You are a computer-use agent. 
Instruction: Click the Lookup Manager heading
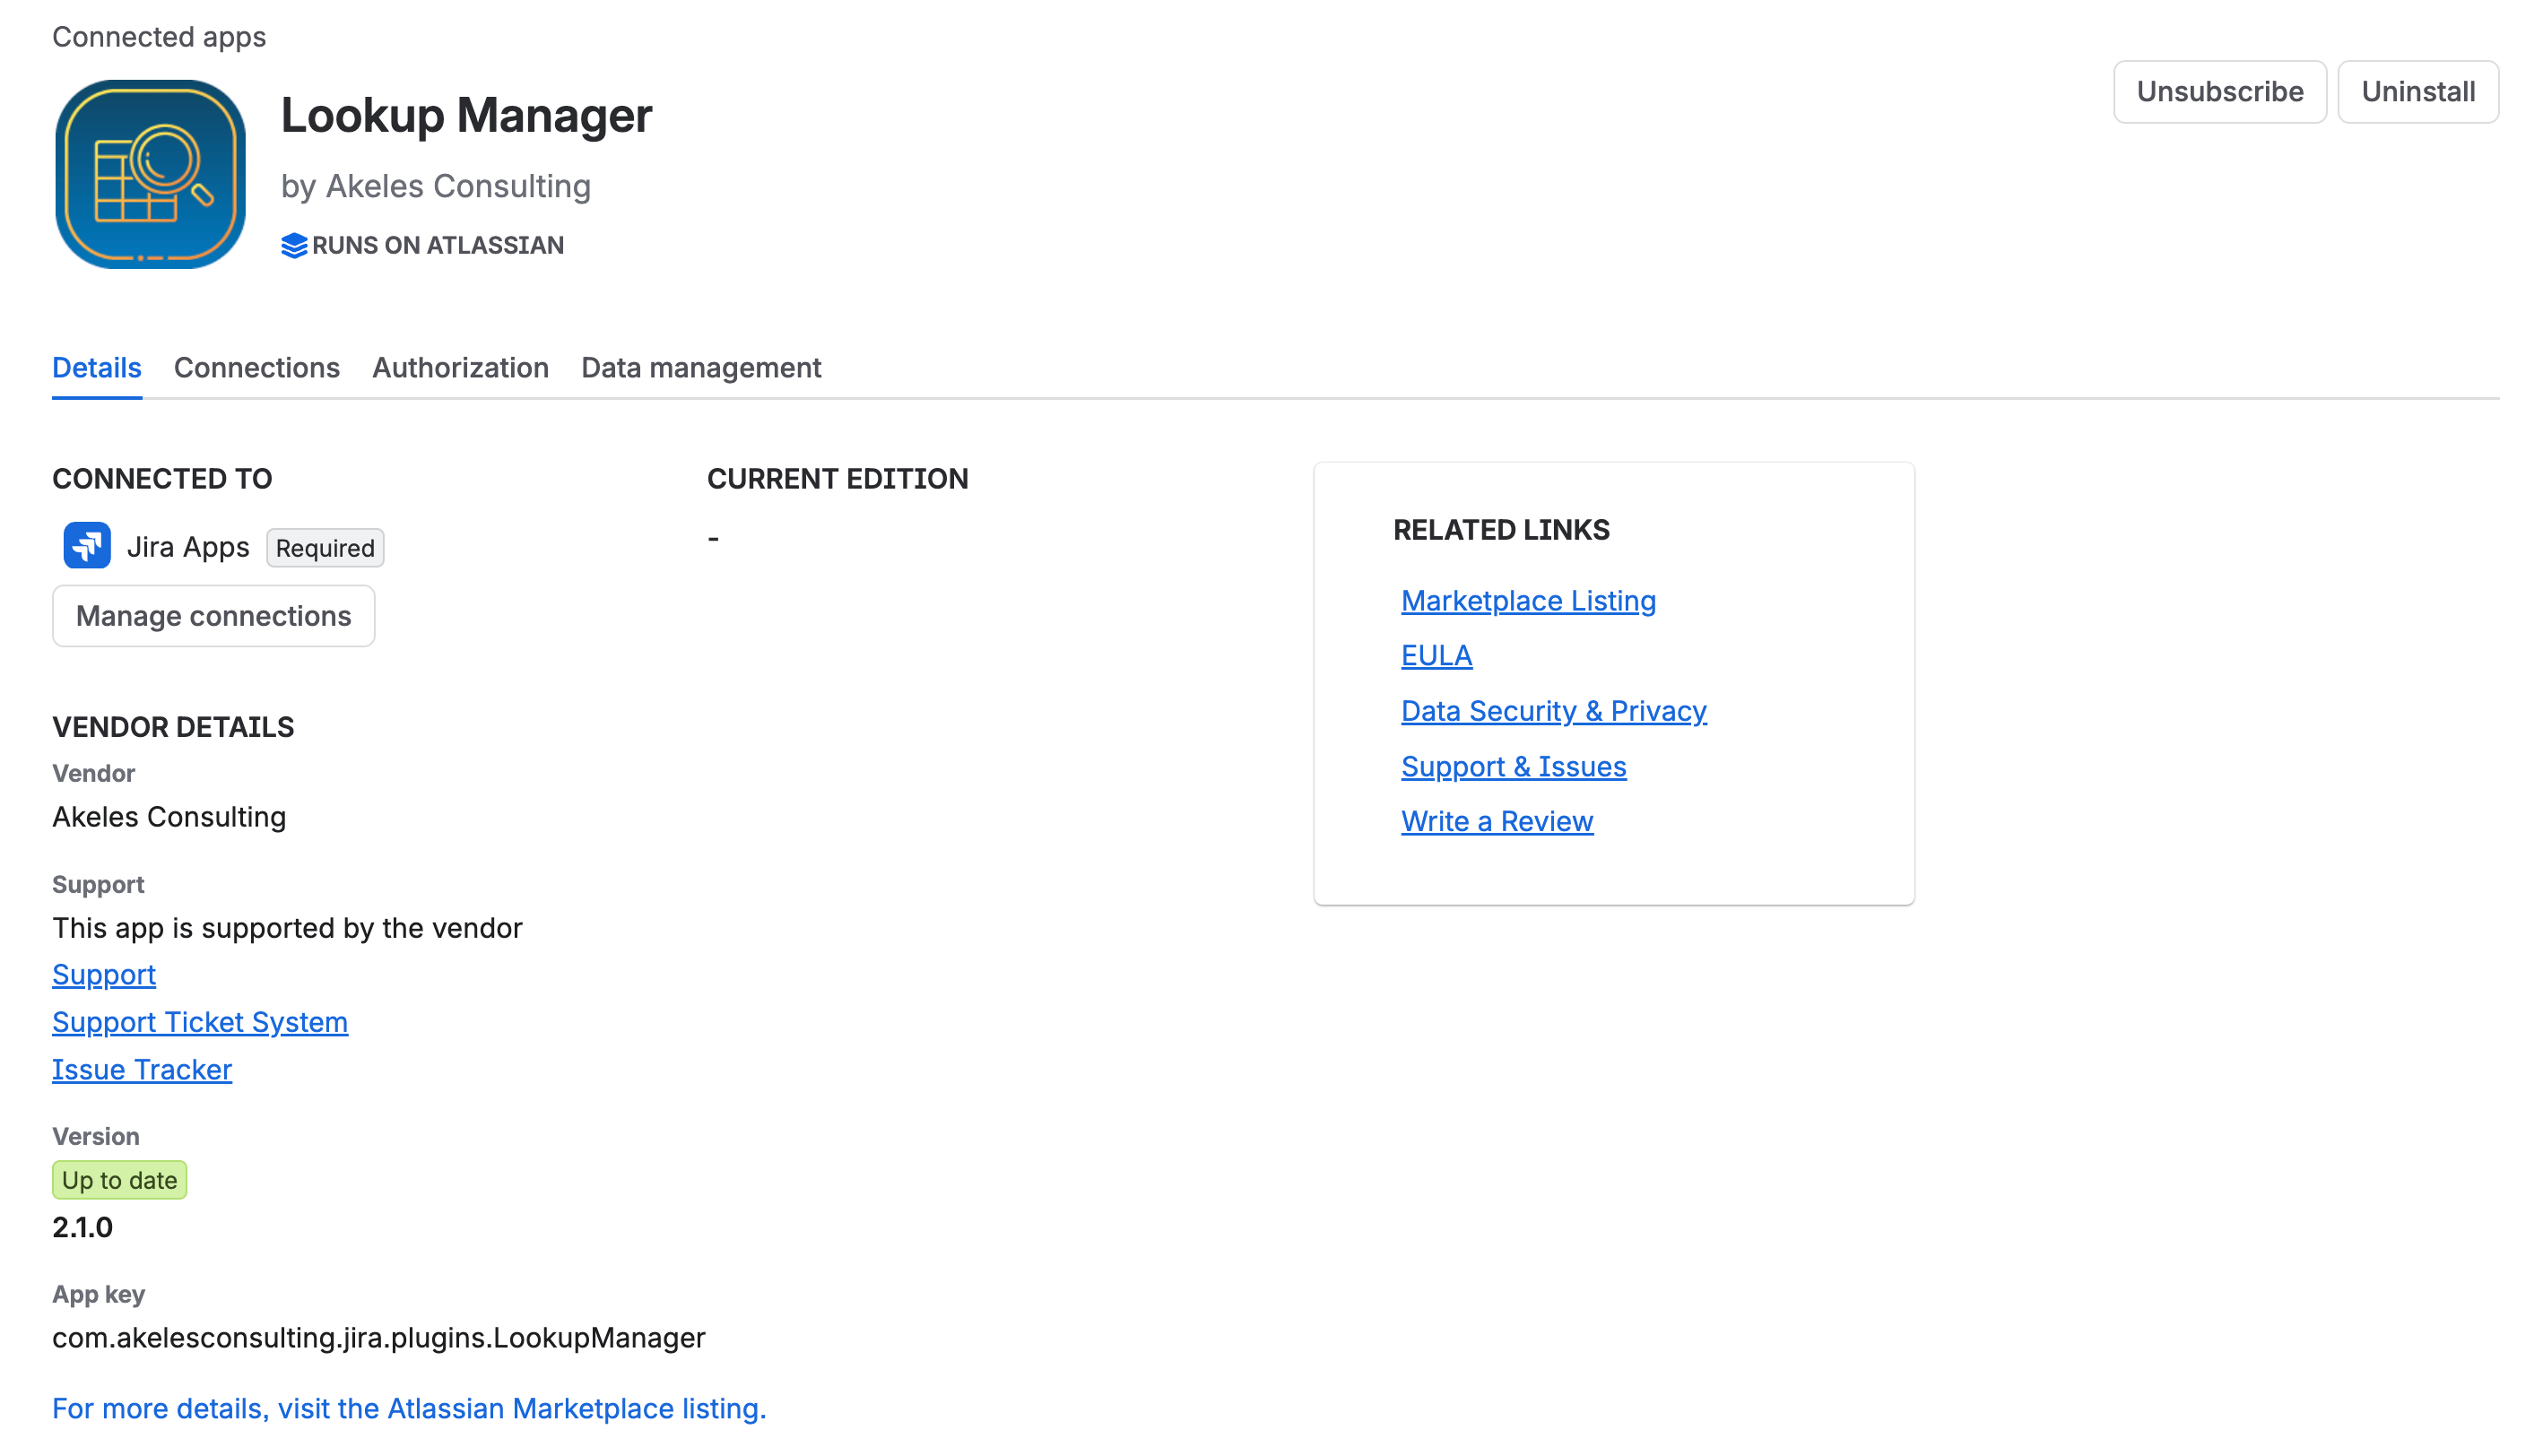coord(466,115)
